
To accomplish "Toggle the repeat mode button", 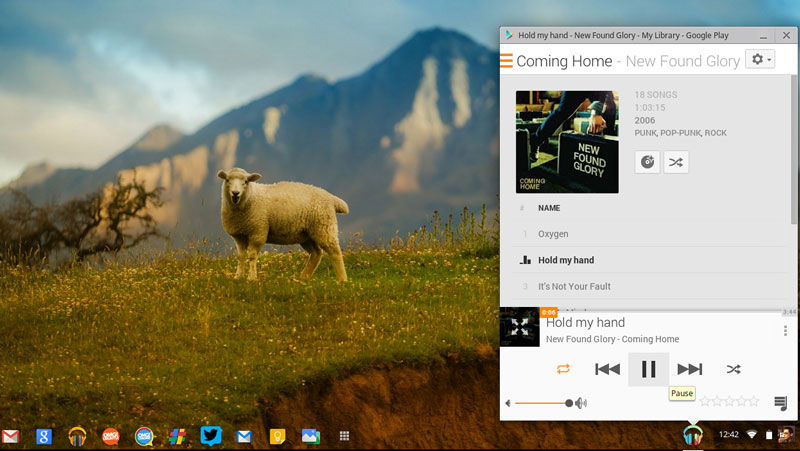I will 563,369.
